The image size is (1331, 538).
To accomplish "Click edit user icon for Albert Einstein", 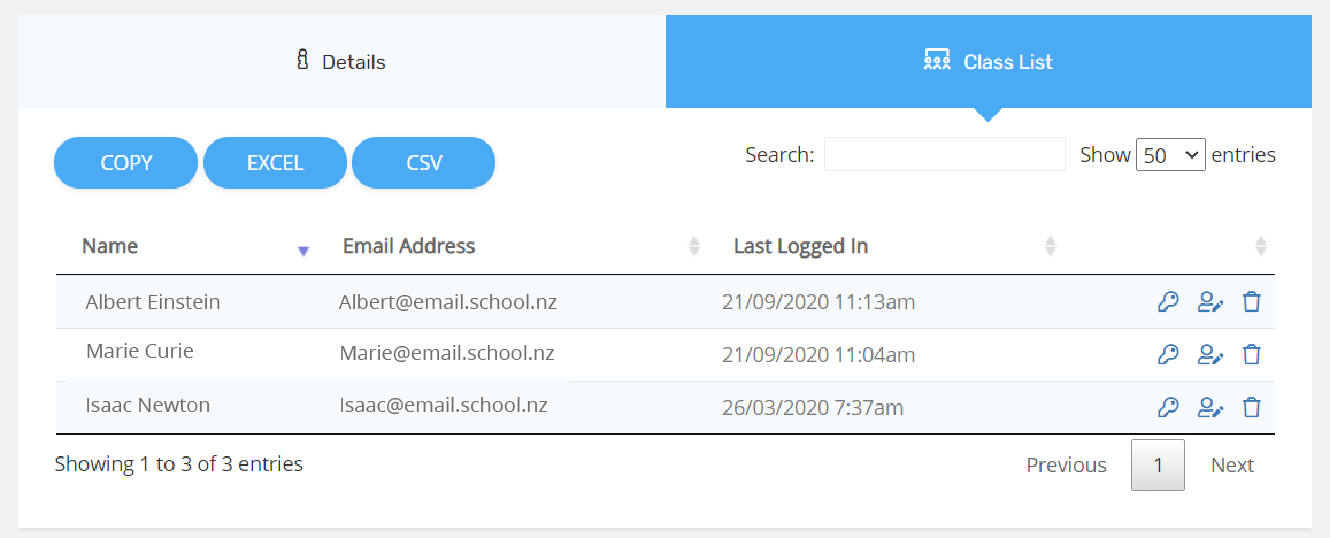I will click(x=1210, y=302).
